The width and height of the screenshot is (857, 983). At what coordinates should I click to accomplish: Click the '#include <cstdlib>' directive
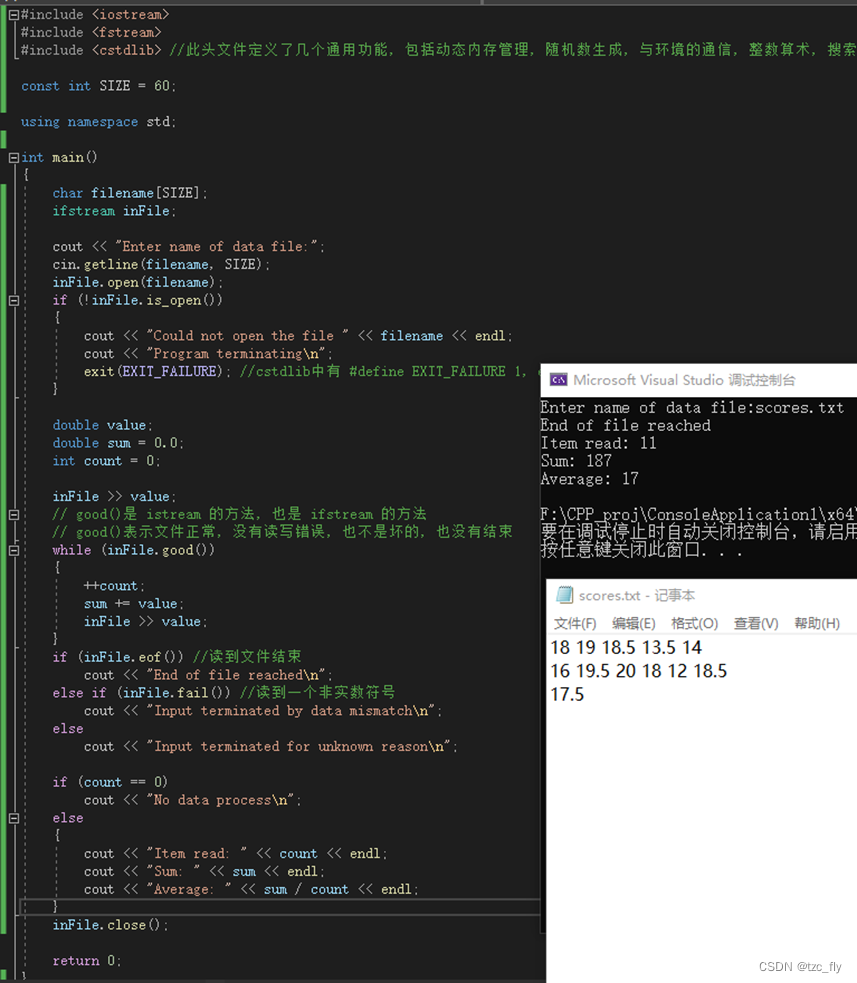point(91,50)
